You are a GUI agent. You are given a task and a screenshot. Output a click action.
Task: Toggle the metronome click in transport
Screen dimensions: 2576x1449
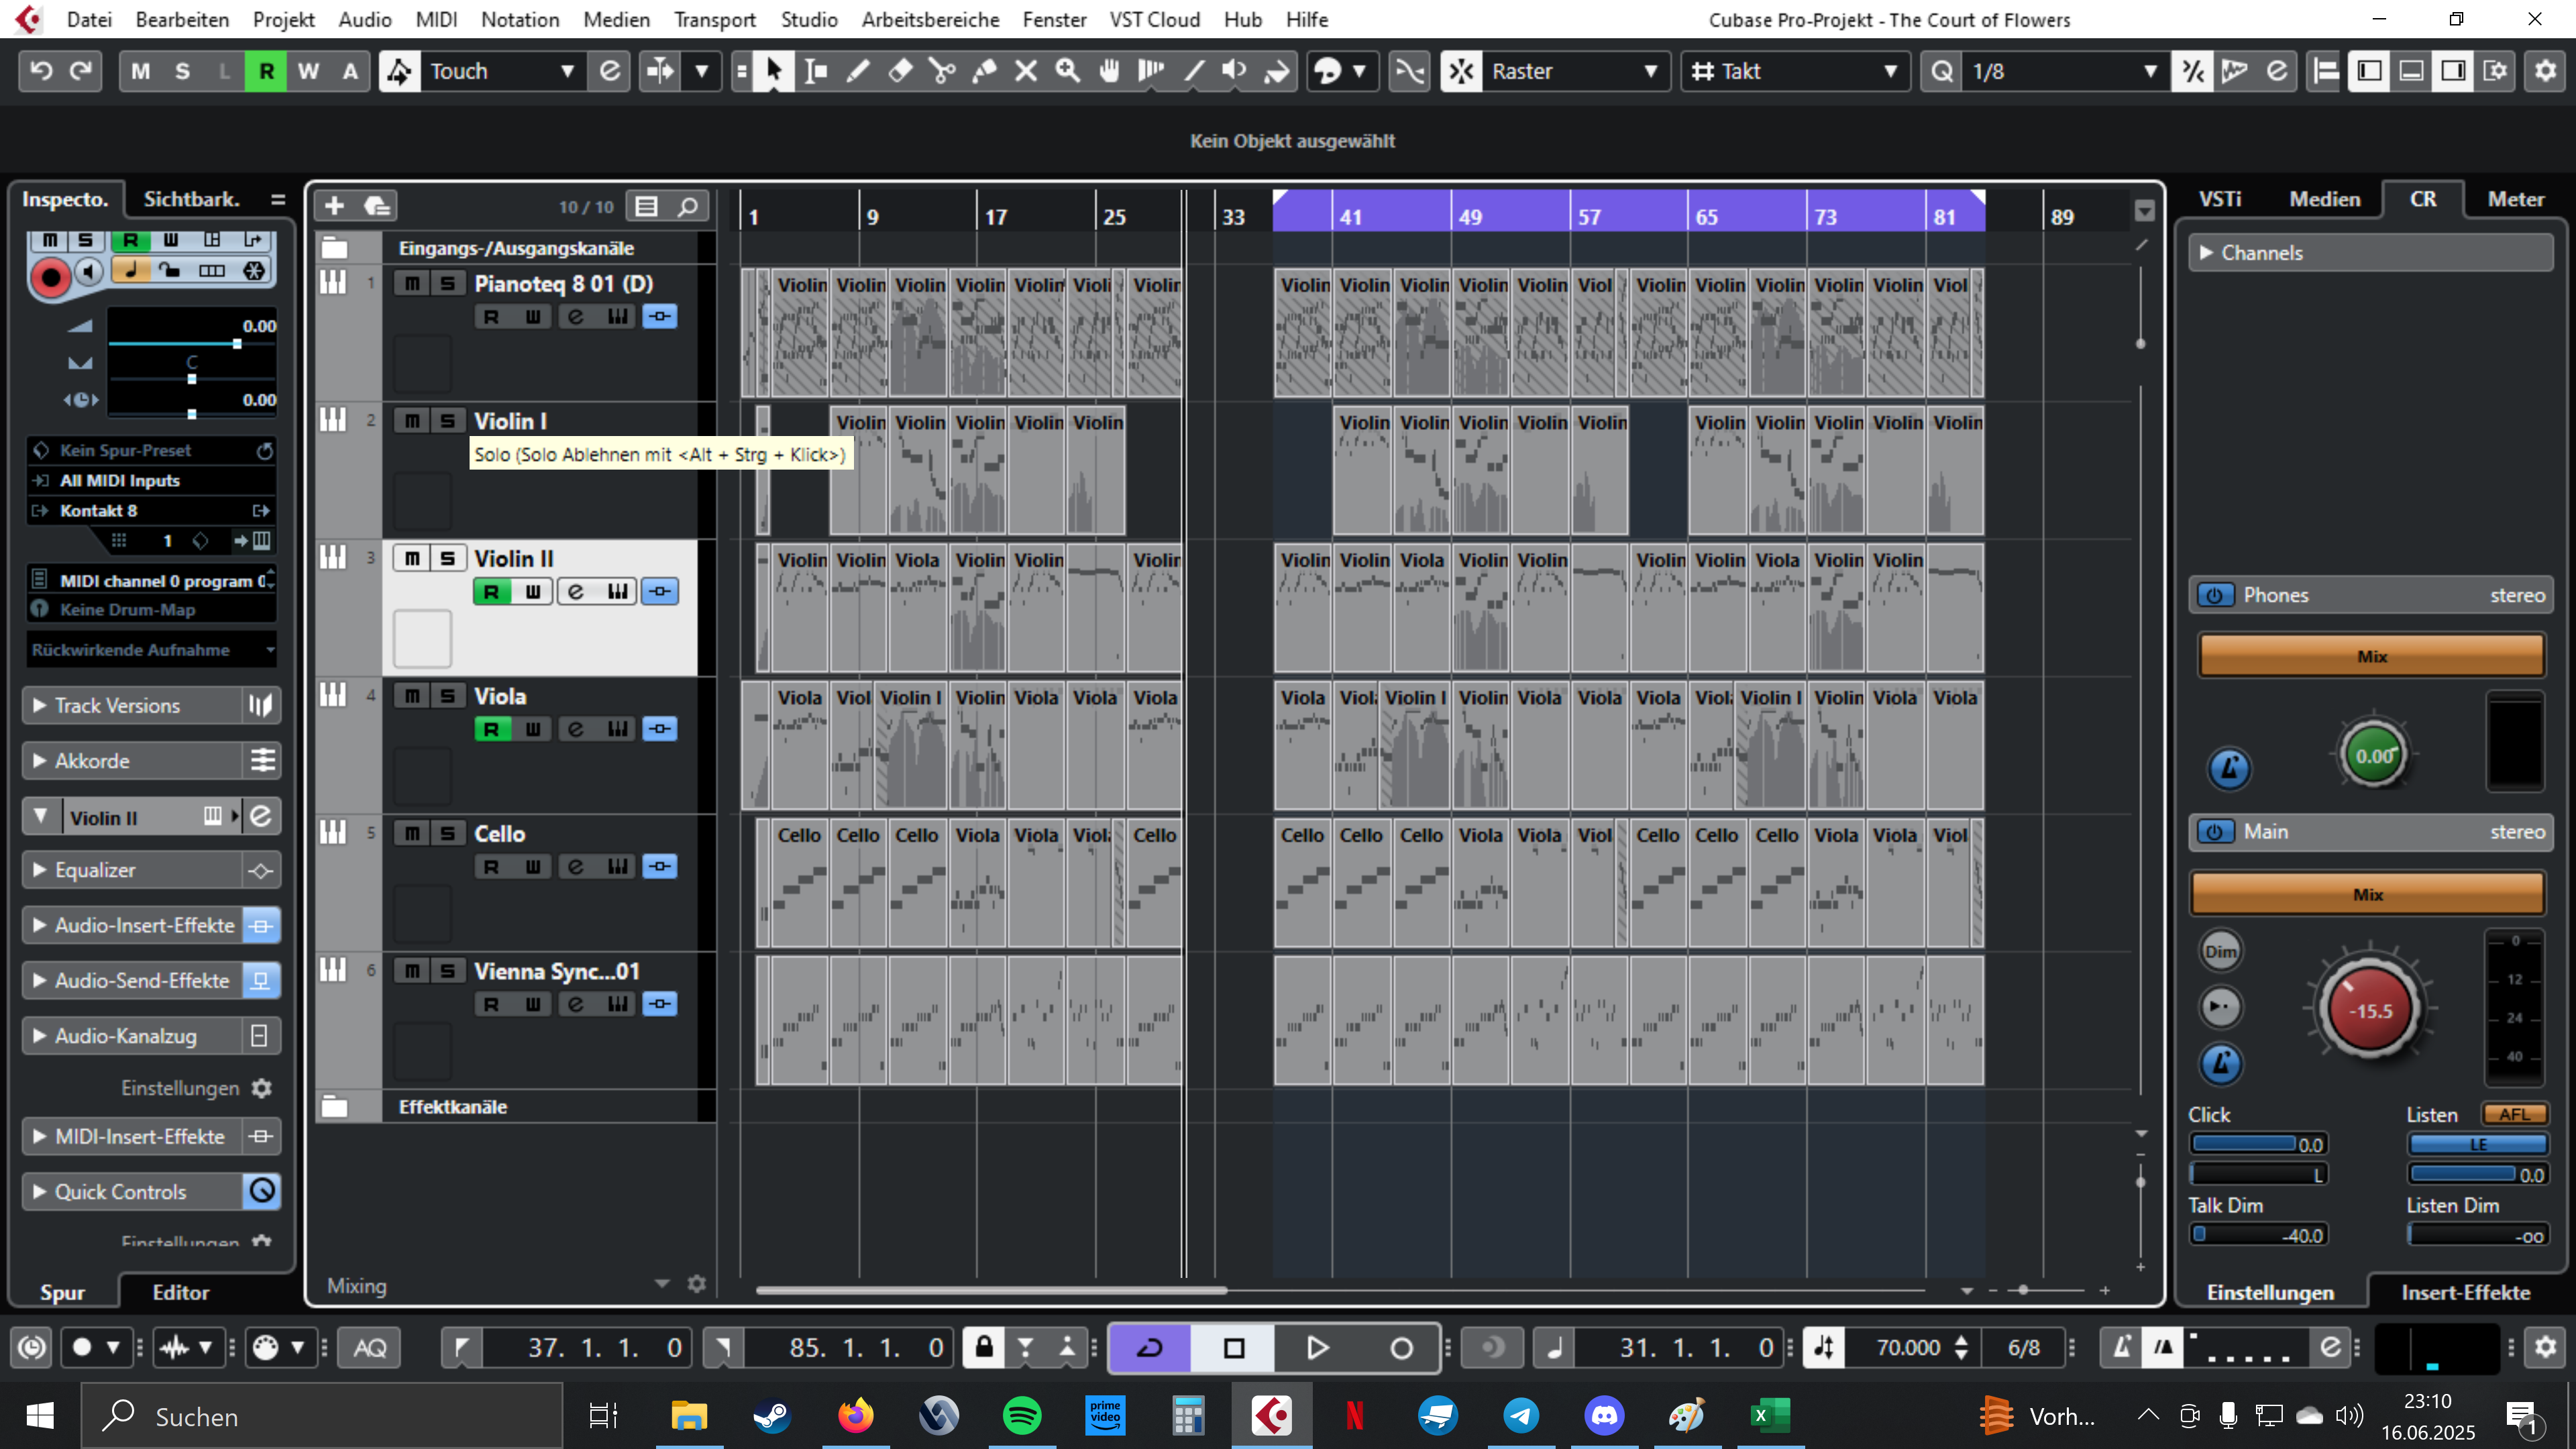click(2120, 1348)
